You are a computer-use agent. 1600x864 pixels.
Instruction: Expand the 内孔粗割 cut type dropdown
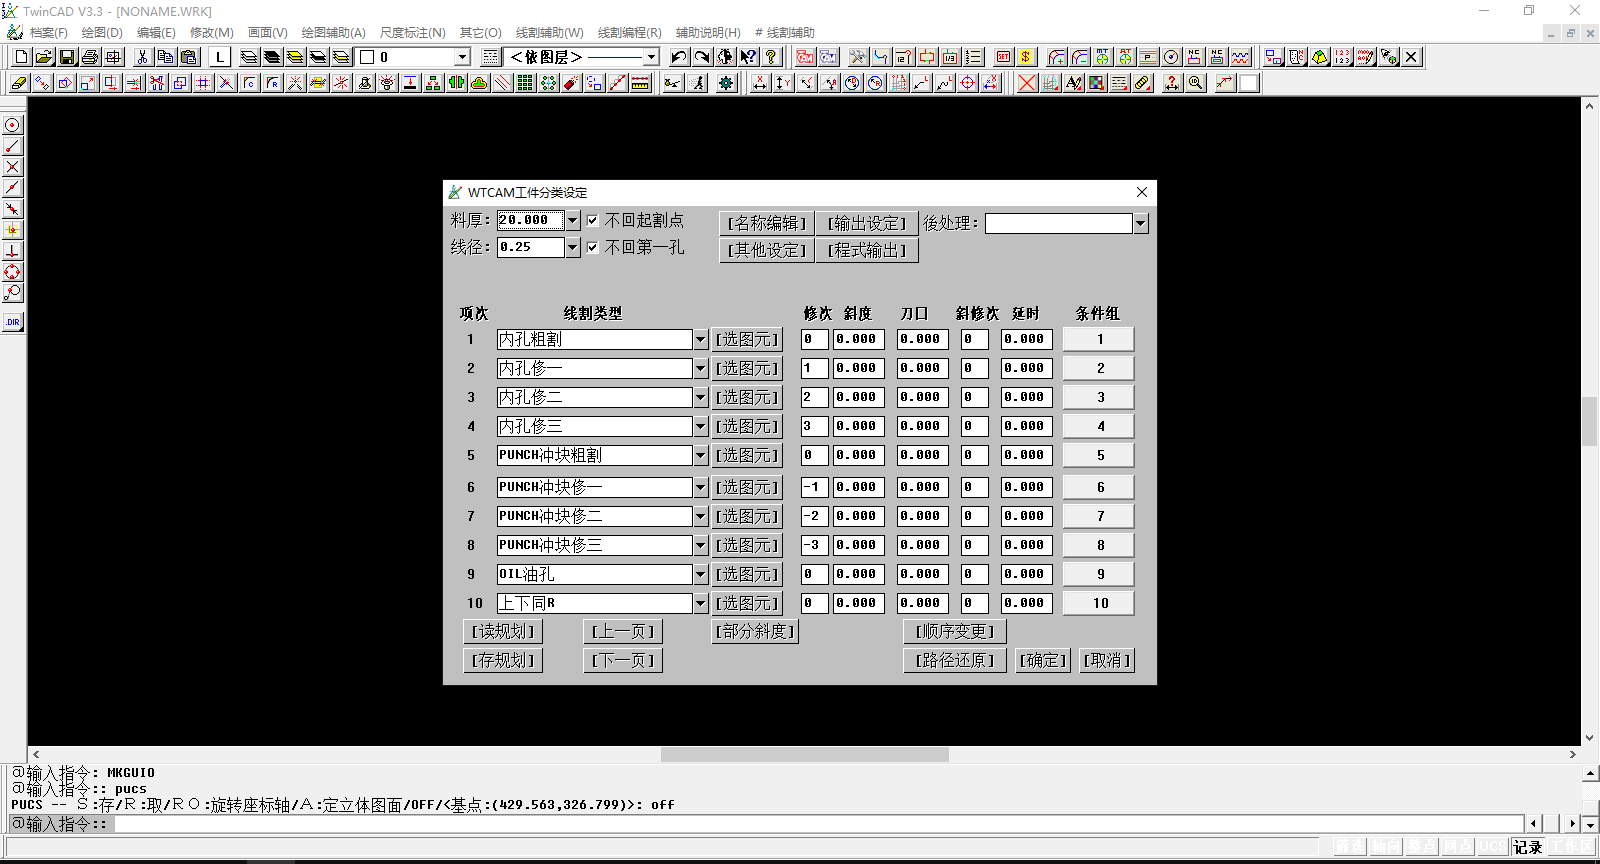click(700, 340)
